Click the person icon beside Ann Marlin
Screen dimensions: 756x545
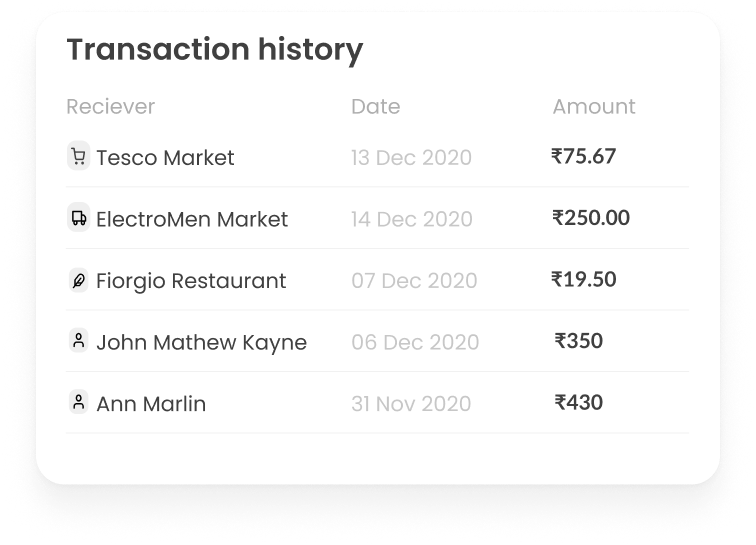78,402
